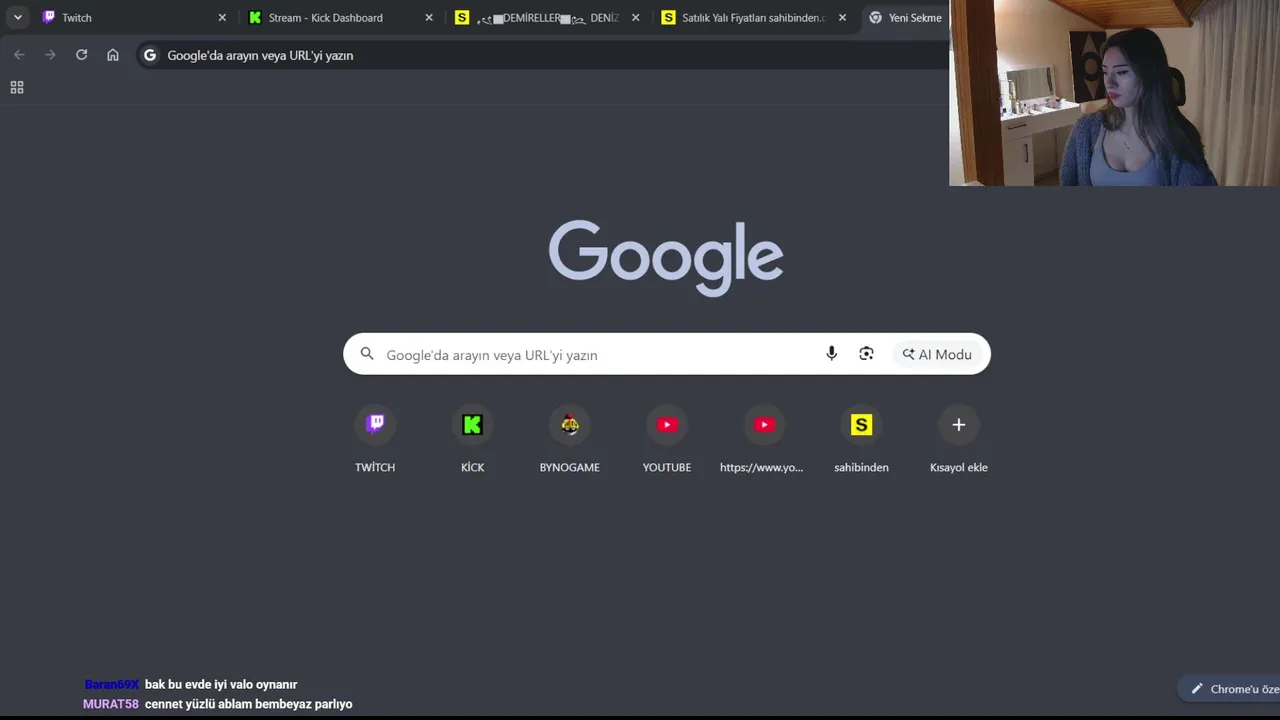
Task: Click the webcam overlay video
Action: pyautogui.click(x=1114, y=93)
